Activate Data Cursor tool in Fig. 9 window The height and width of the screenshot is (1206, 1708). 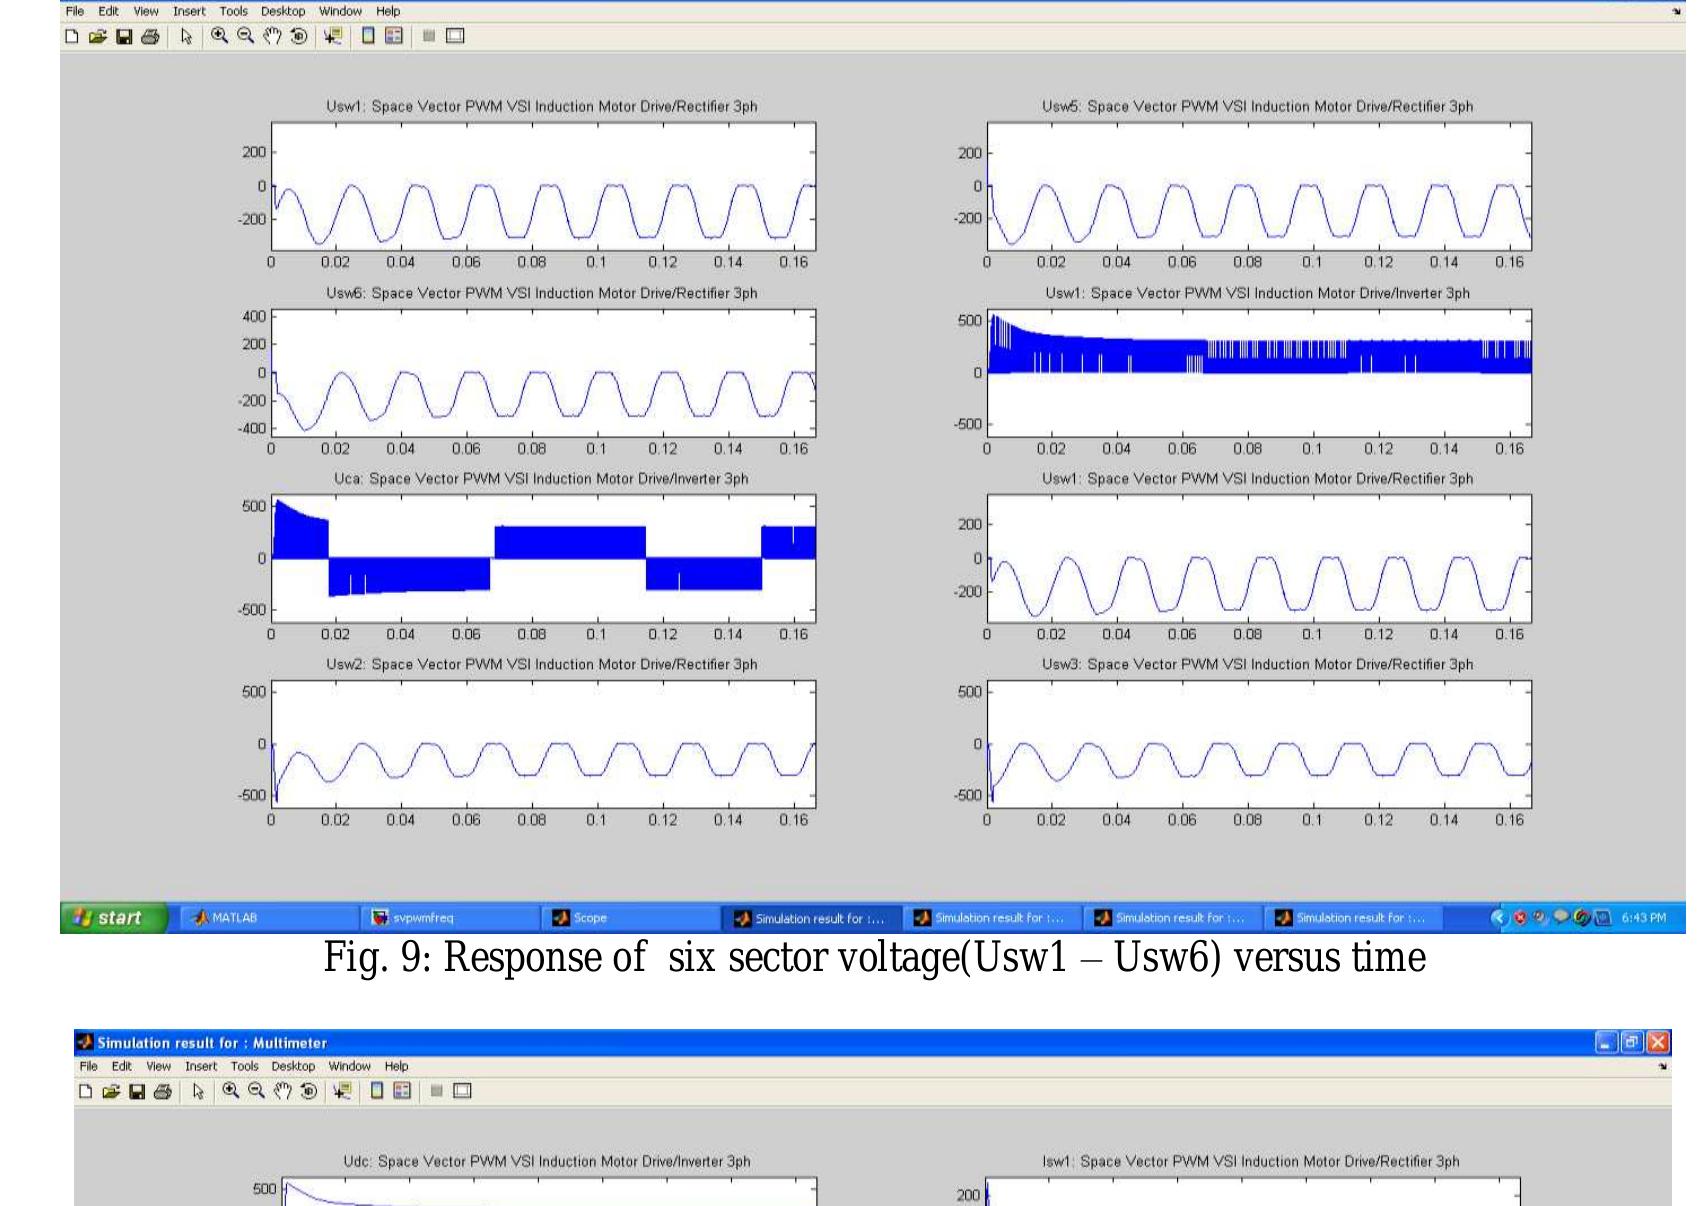coord(333,37)
